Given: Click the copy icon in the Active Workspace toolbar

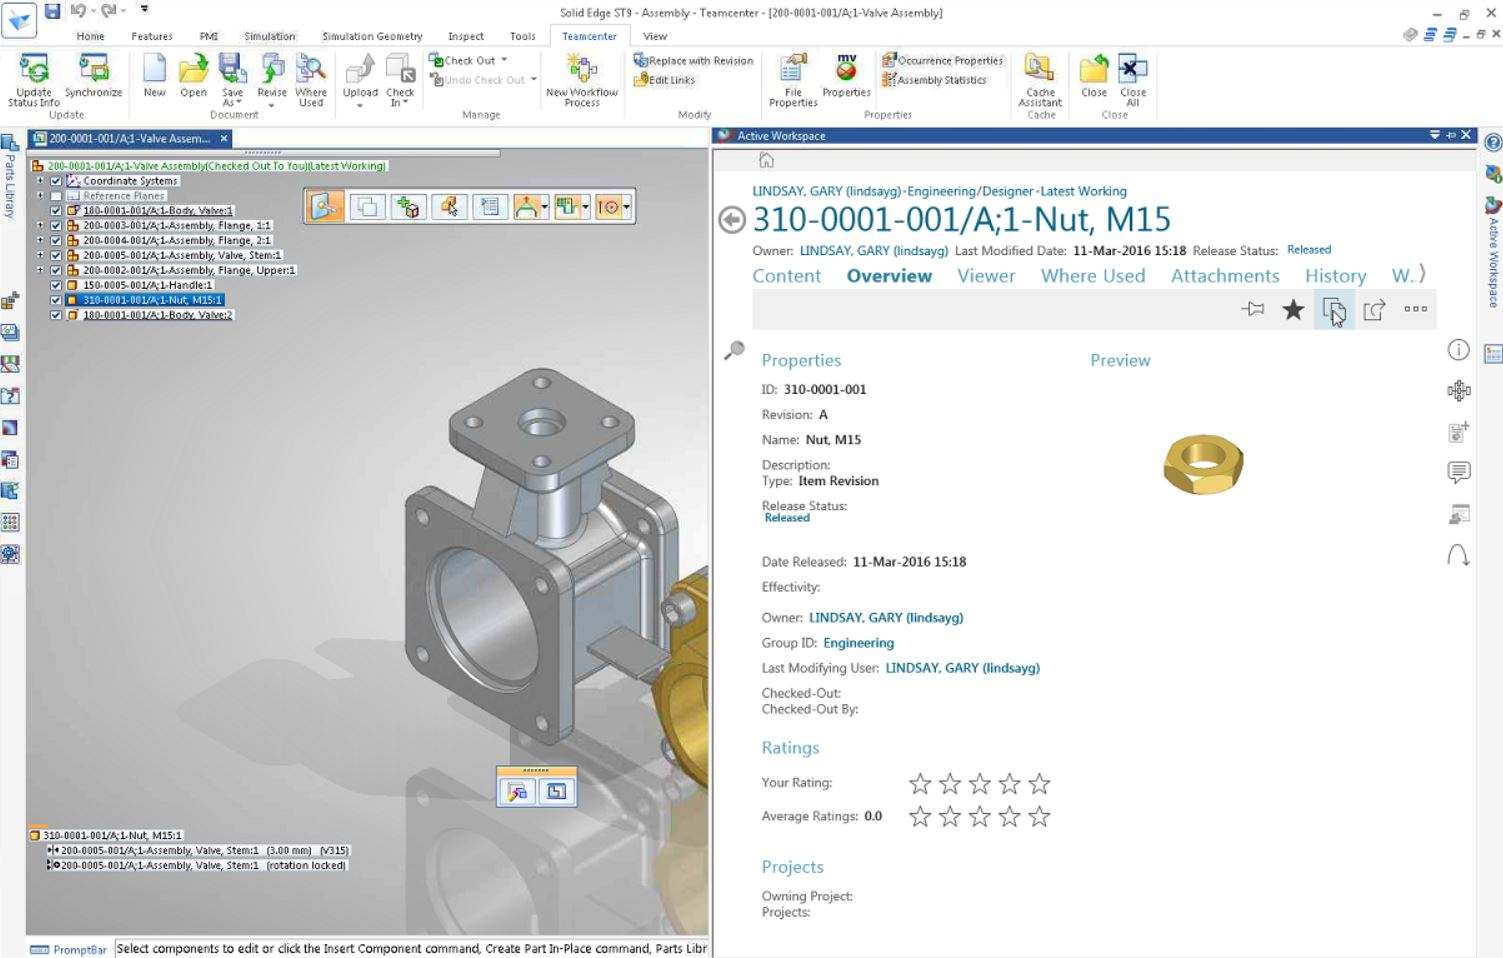Looking at the screenshot, I should pos(1334,310).
